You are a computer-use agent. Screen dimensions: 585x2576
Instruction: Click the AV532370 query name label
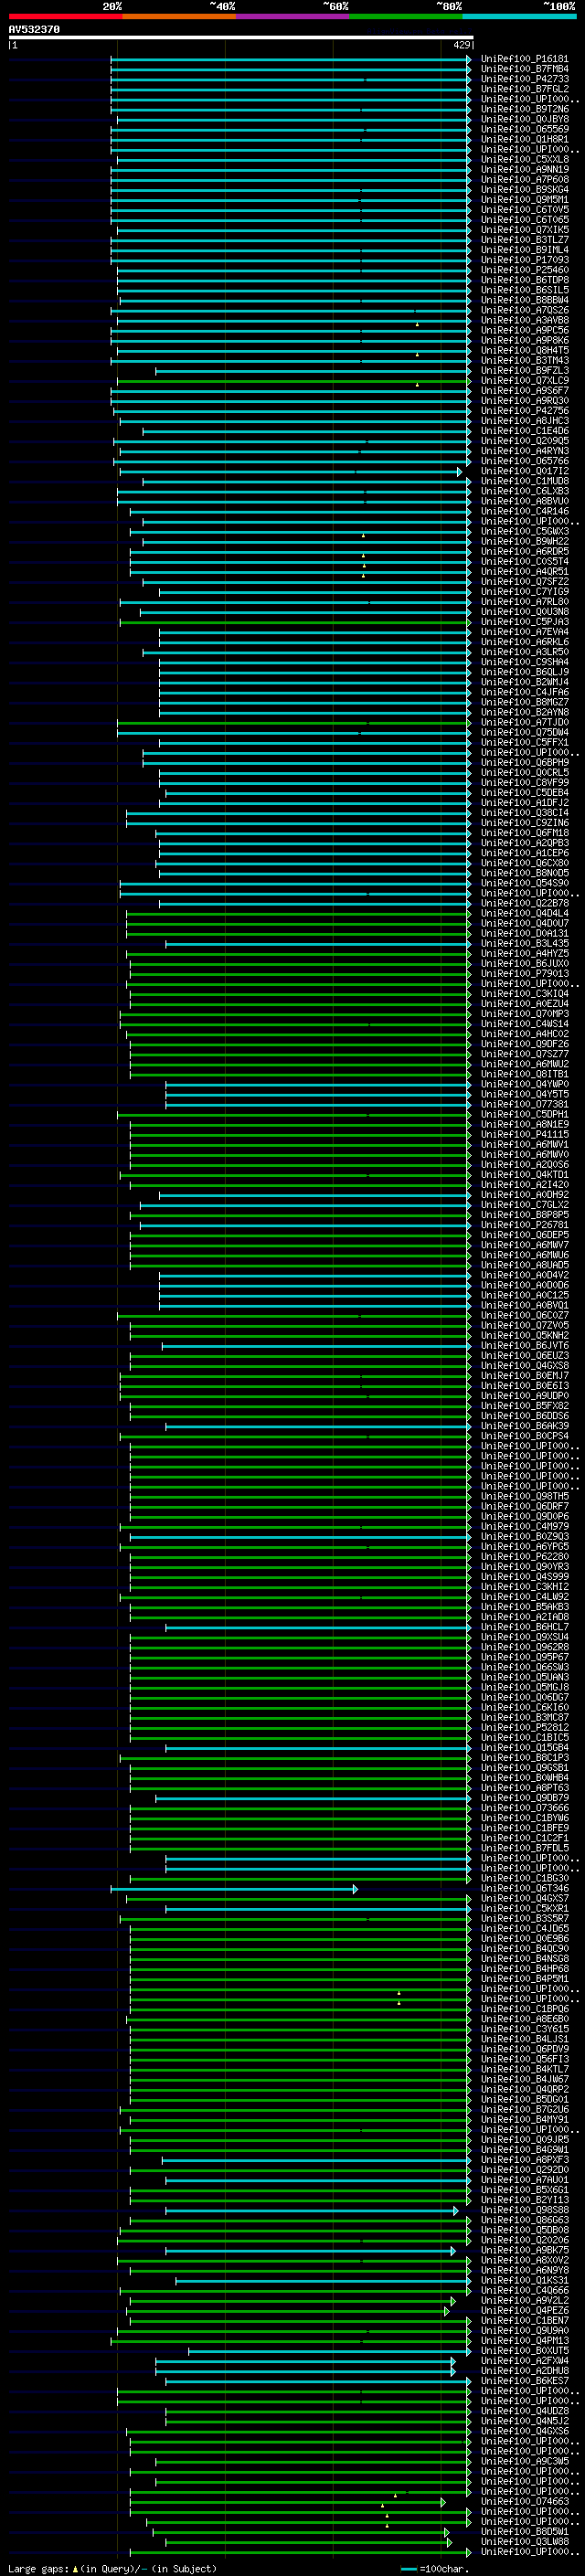(34, 29)
